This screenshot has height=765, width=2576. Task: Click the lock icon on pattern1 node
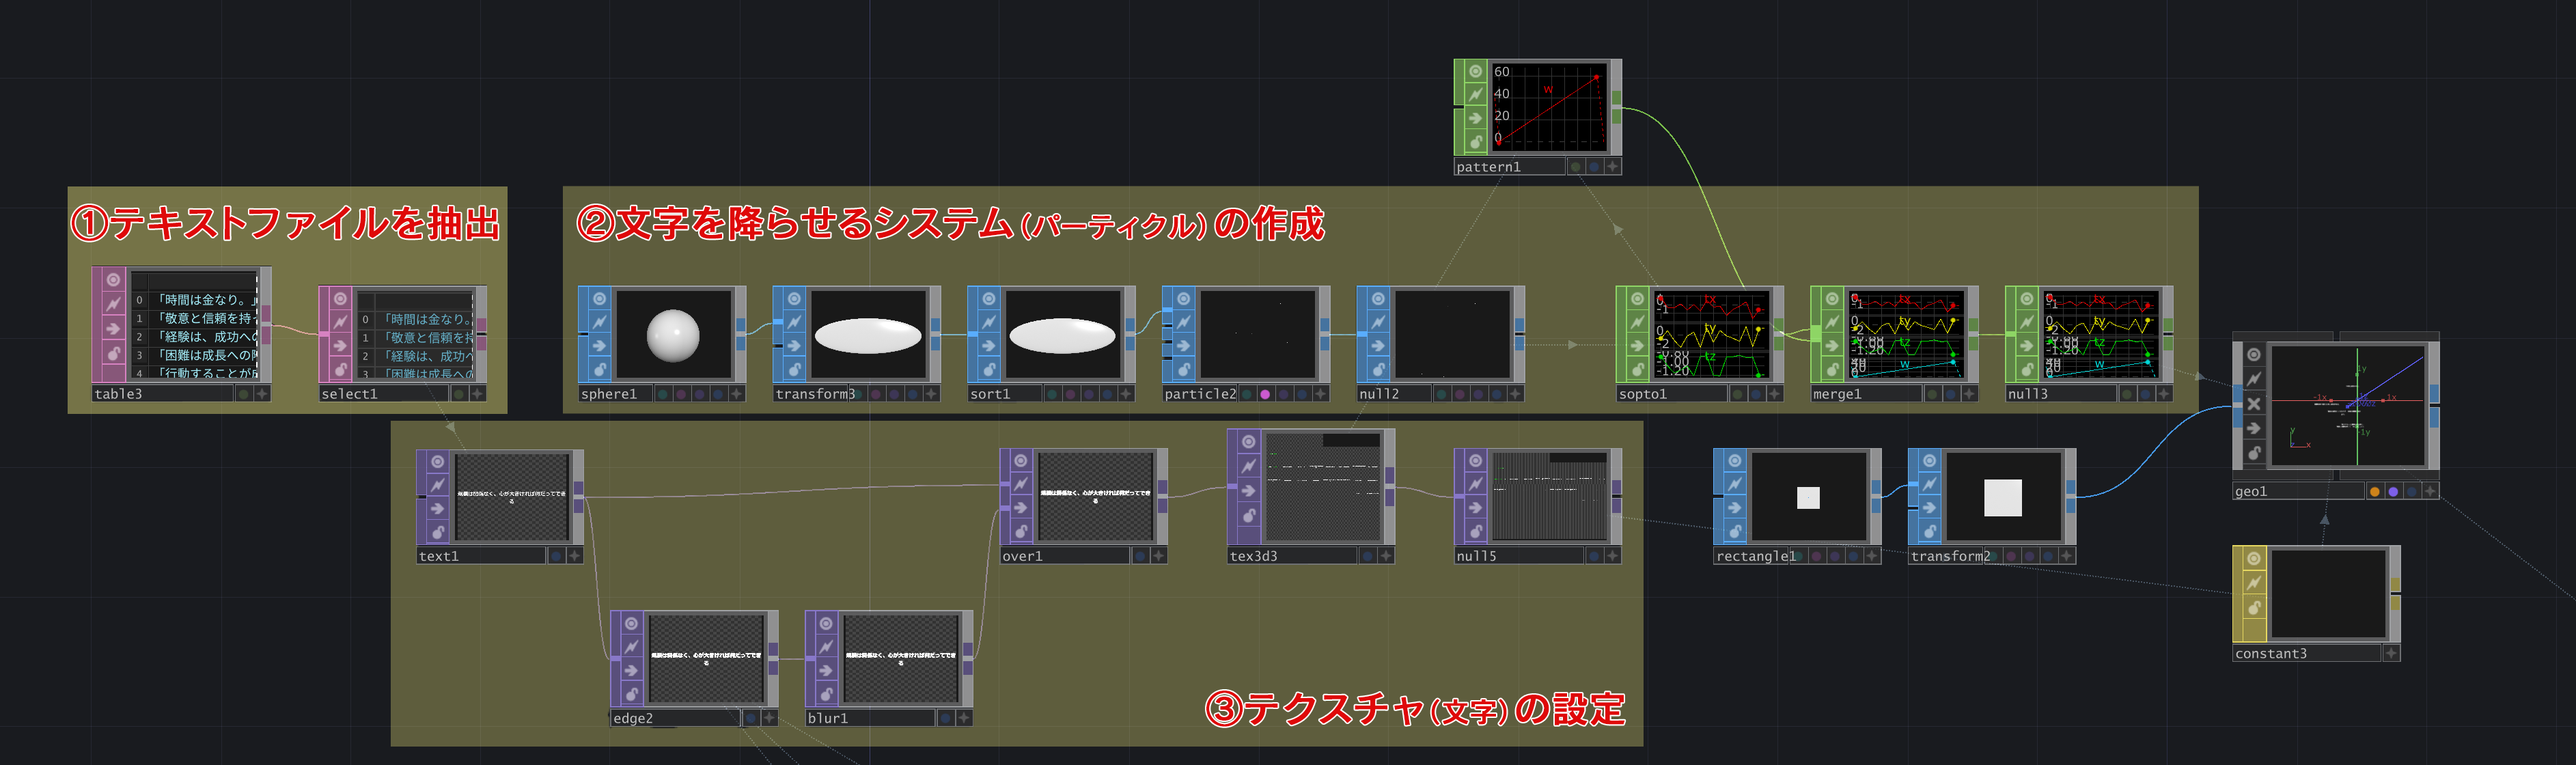pyautogui.click(x=1475, y=142)
